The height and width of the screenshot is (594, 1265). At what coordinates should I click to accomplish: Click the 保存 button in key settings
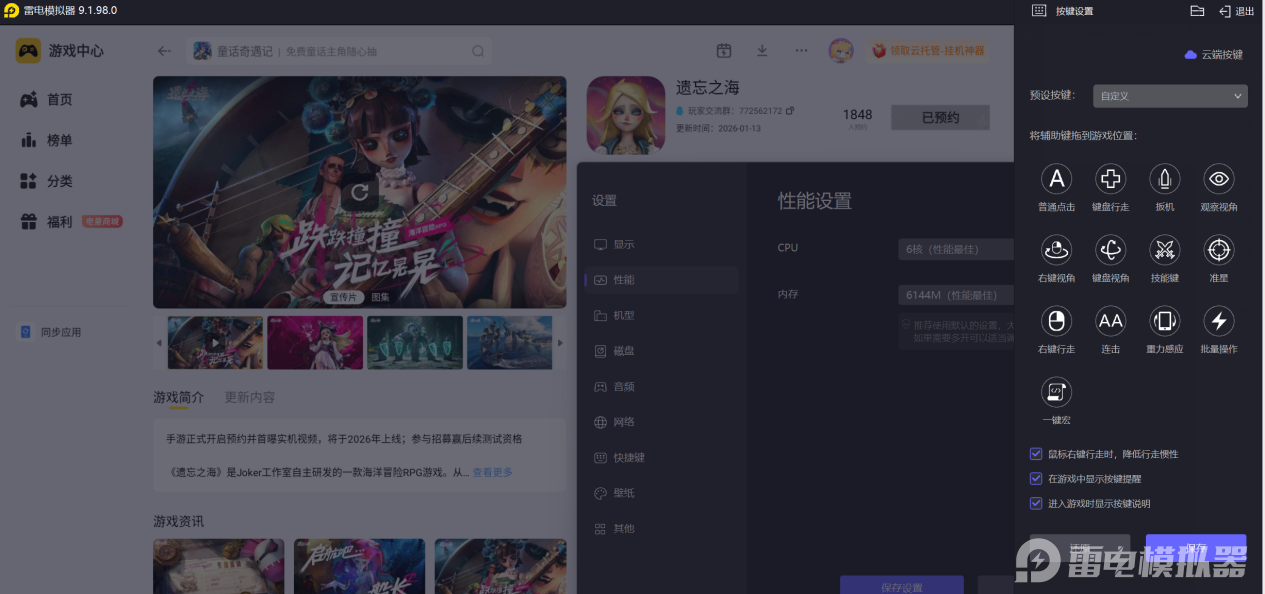tap(1196, 549)
